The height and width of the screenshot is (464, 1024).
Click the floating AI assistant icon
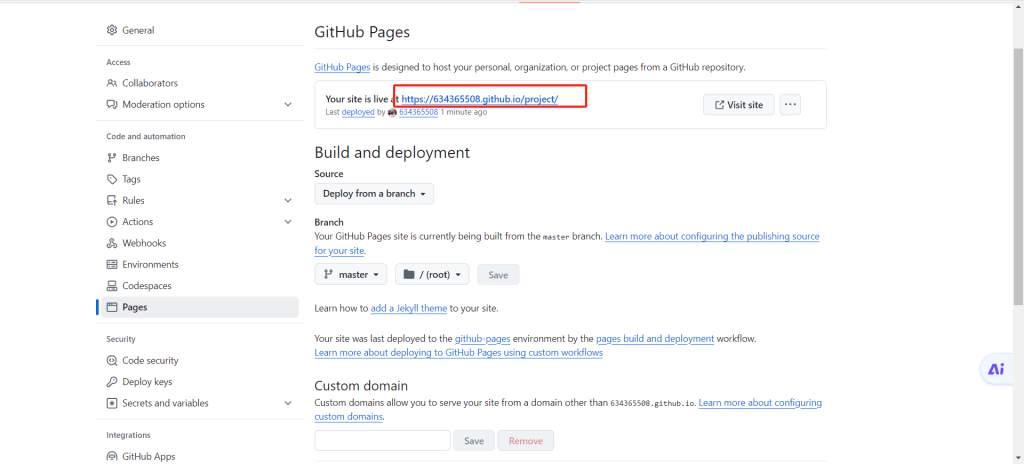[996, 369]
